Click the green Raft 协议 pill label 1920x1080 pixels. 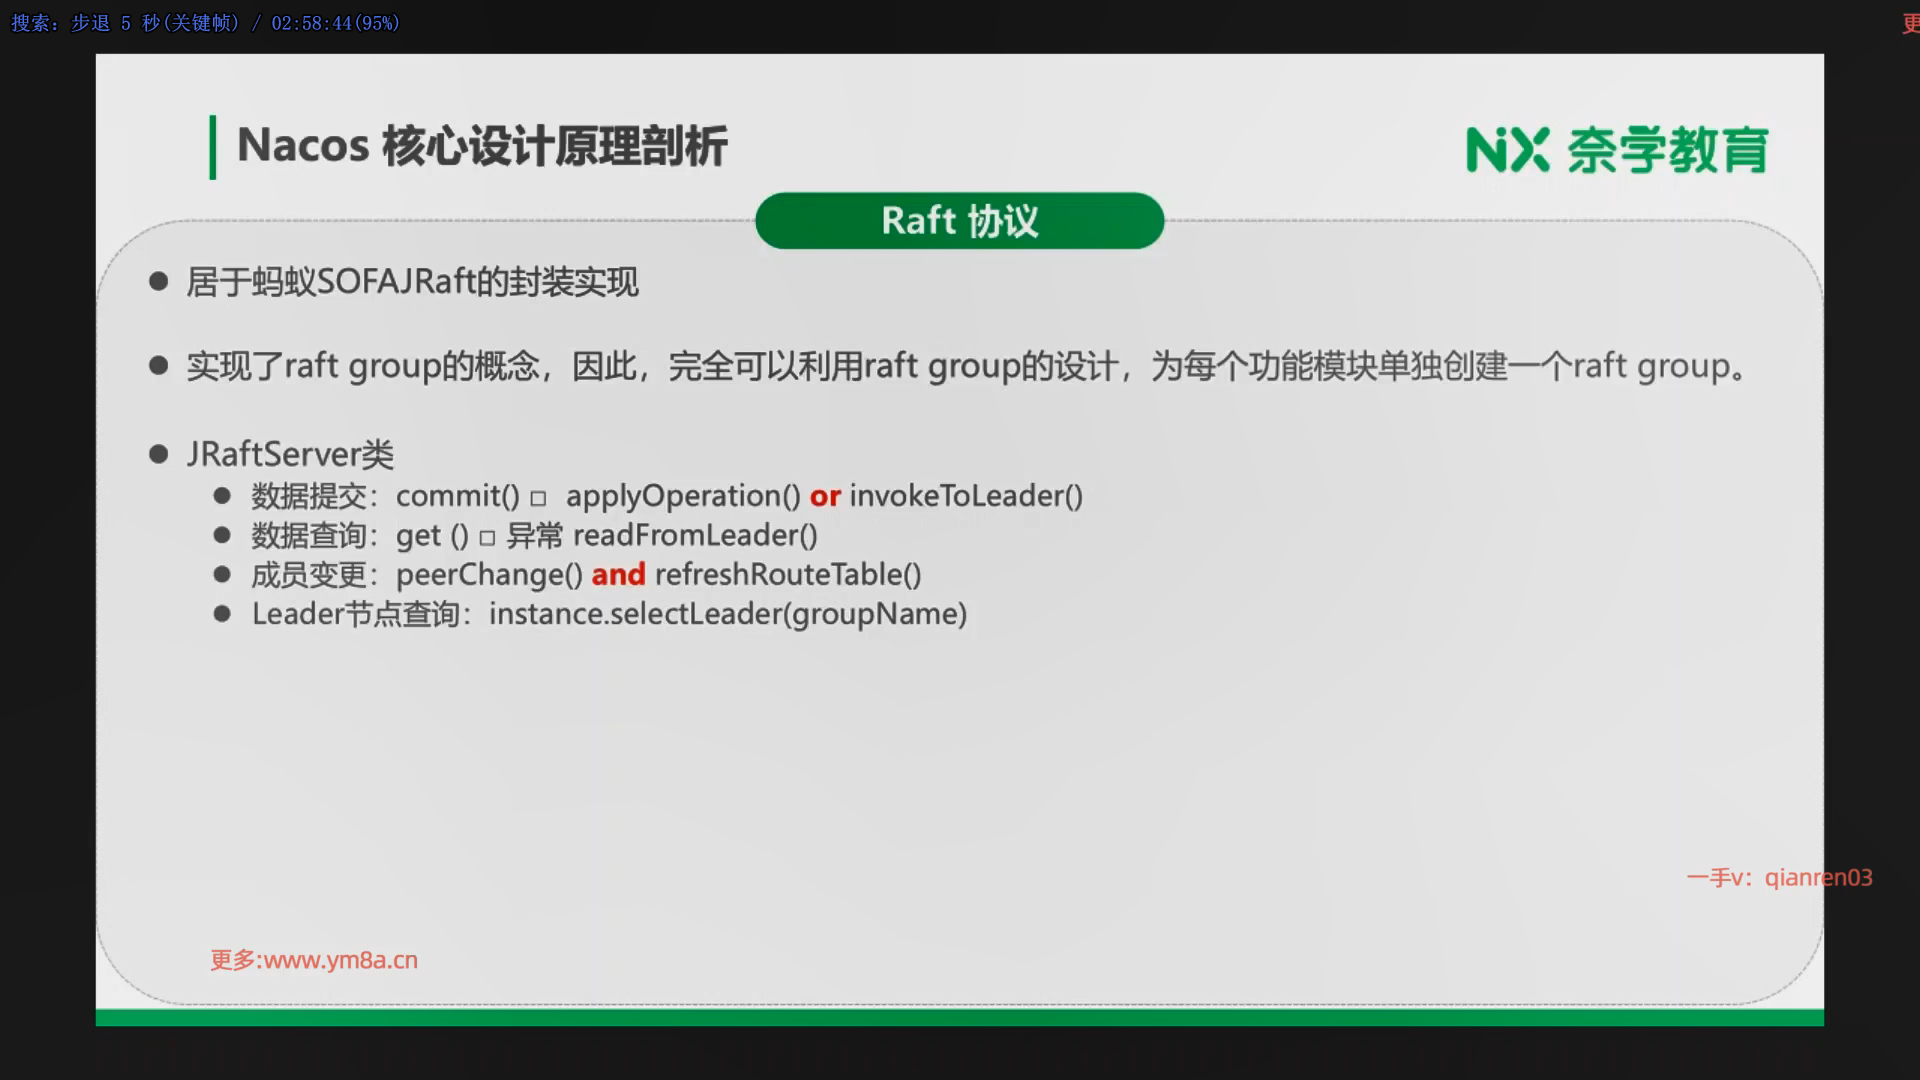(x=959, y=221)
